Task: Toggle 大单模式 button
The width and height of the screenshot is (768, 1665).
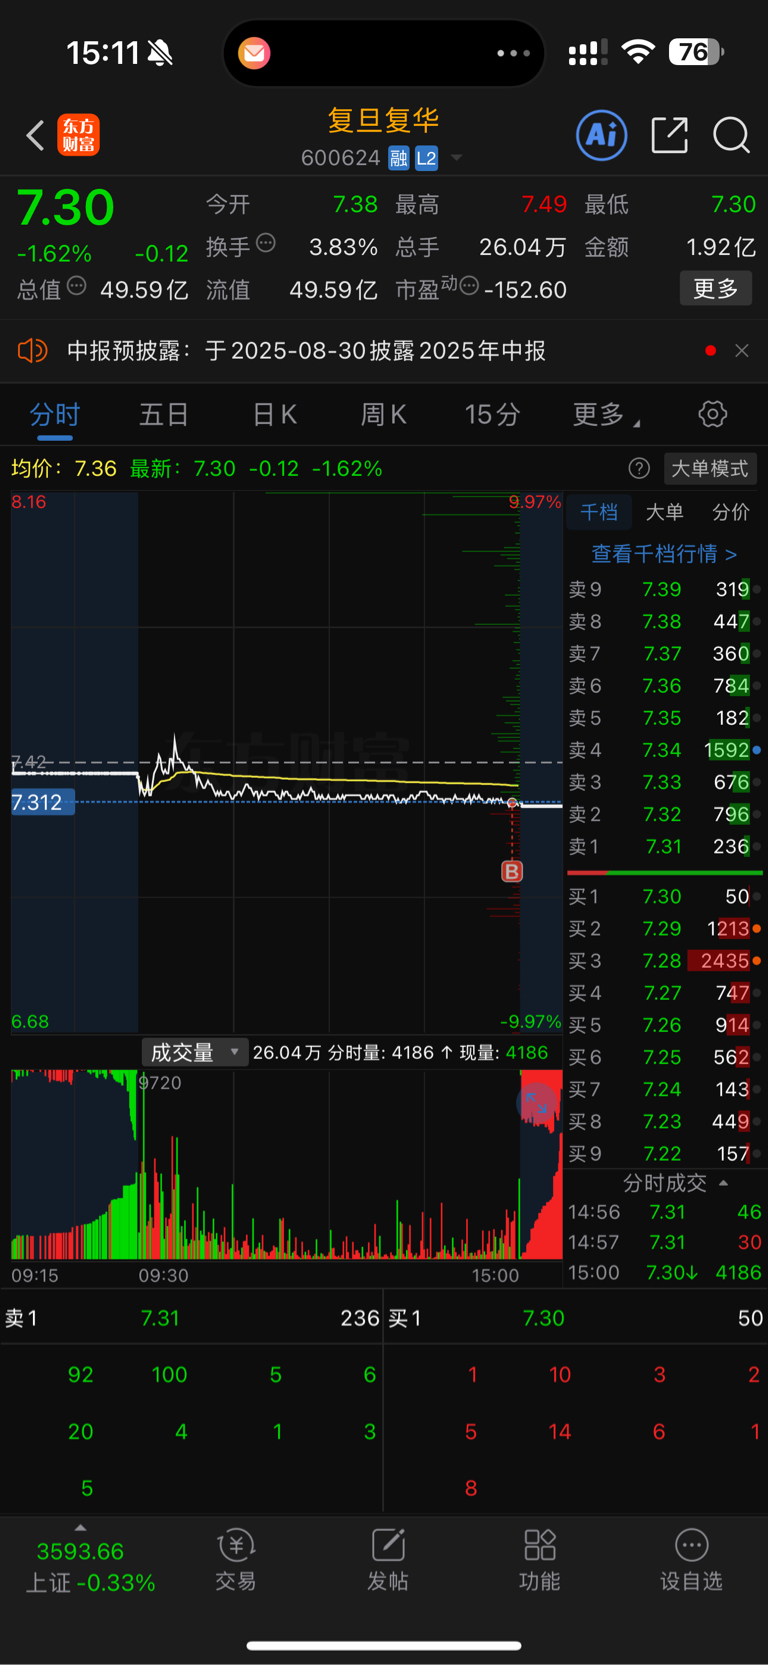Action: point(709,468)
